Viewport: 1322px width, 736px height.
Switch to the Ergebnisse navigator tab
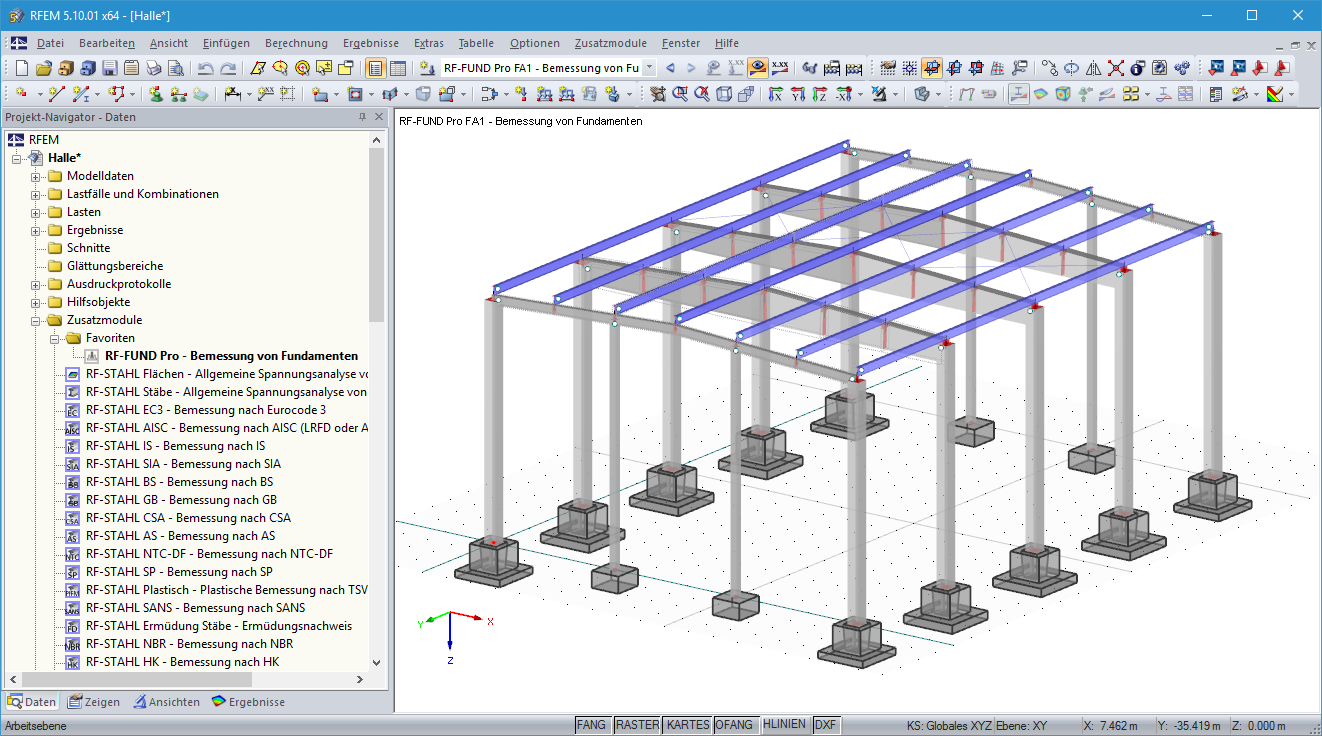click(x=248, y=702)
